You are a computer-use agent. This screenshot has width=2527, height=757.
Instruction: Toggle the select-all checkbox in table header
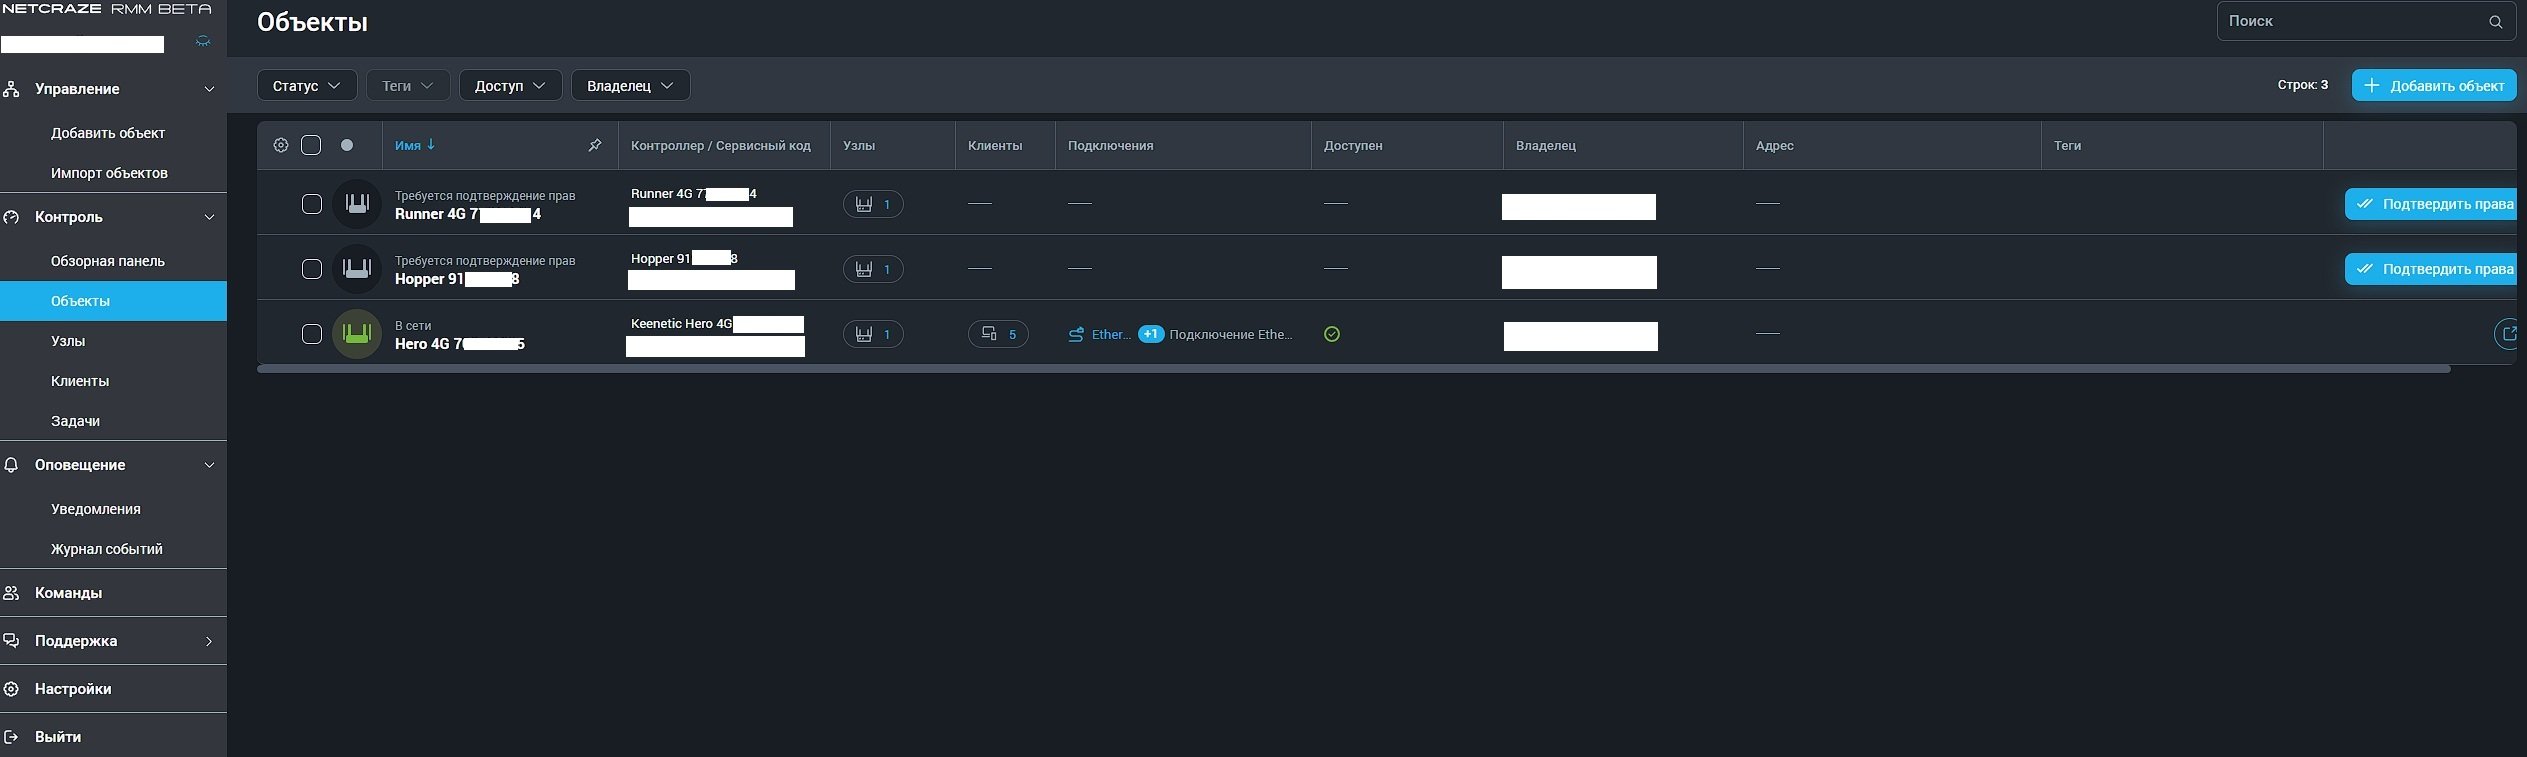312,145
